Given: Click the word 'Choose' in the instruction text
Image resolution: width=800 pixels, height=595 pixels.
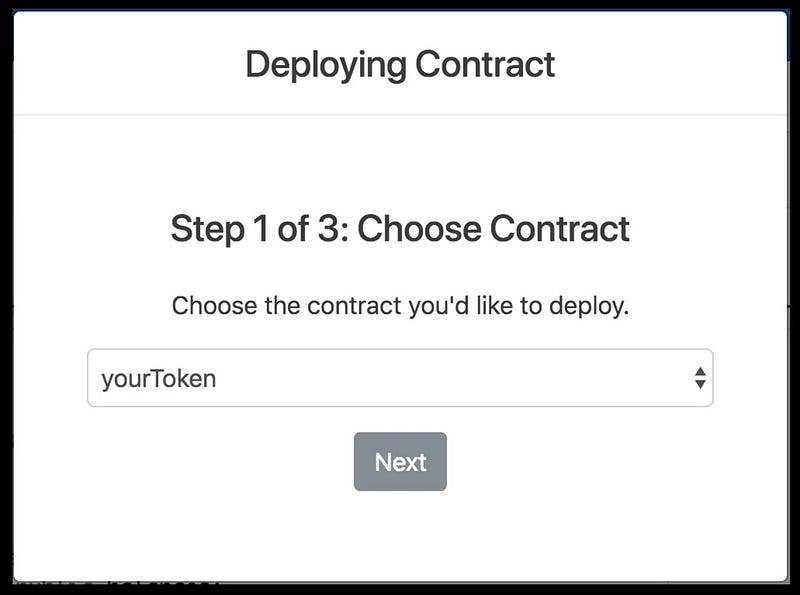Looking at the screenshot, I should coord(215,306).
